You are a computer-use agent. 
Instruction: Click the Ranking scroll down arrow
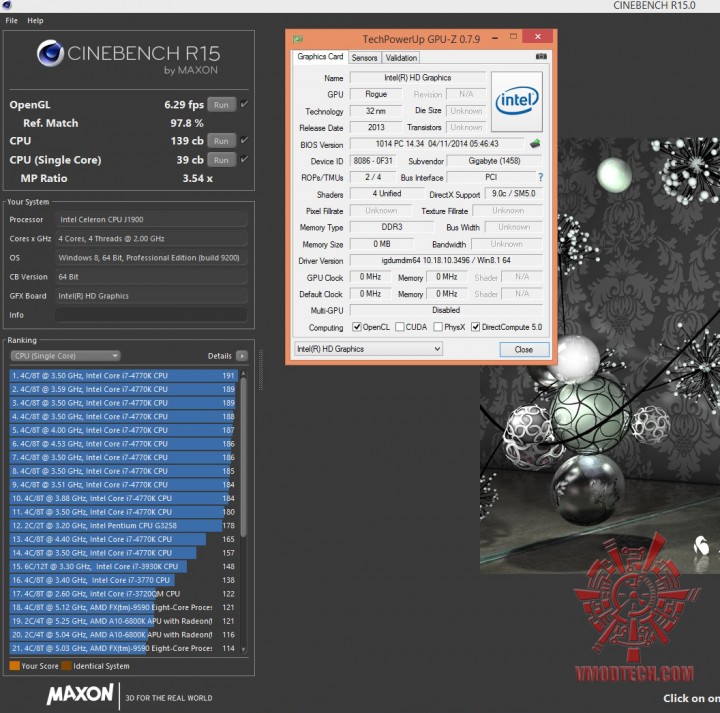[243, 649]
